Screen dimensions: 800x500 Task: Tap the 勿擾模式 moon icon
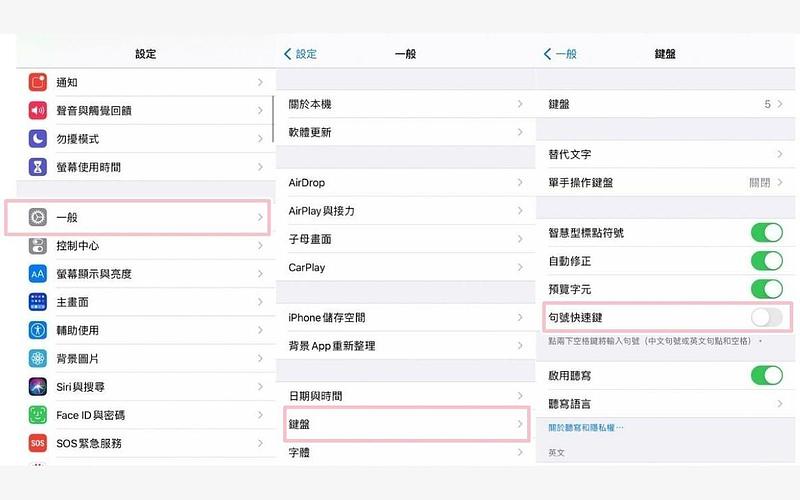point(38,138)
